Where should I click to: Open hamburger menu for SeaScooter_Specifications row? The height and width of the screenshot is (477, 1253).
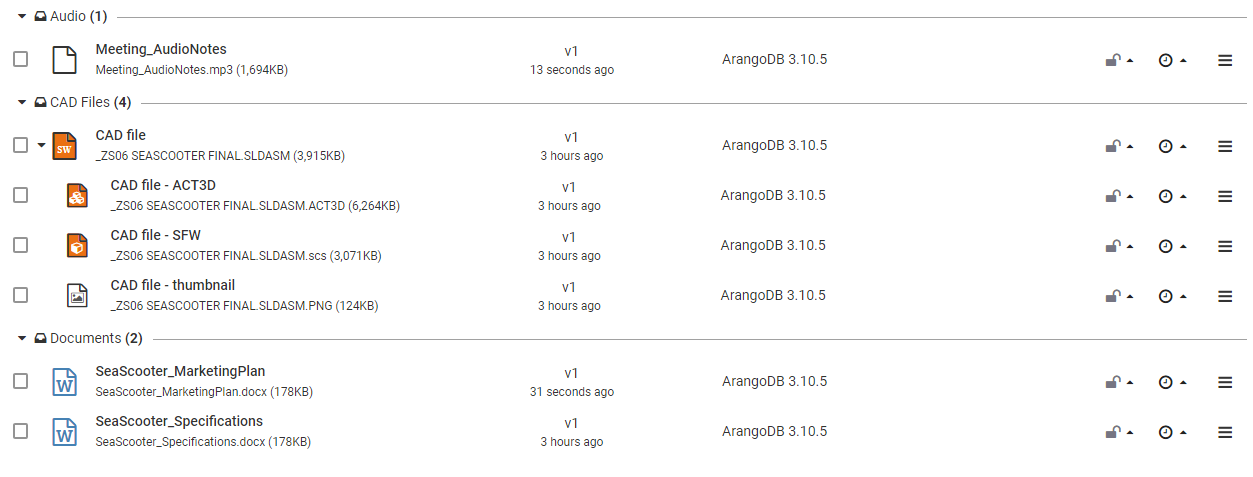pyautogui.click(x=1225, y=432)
